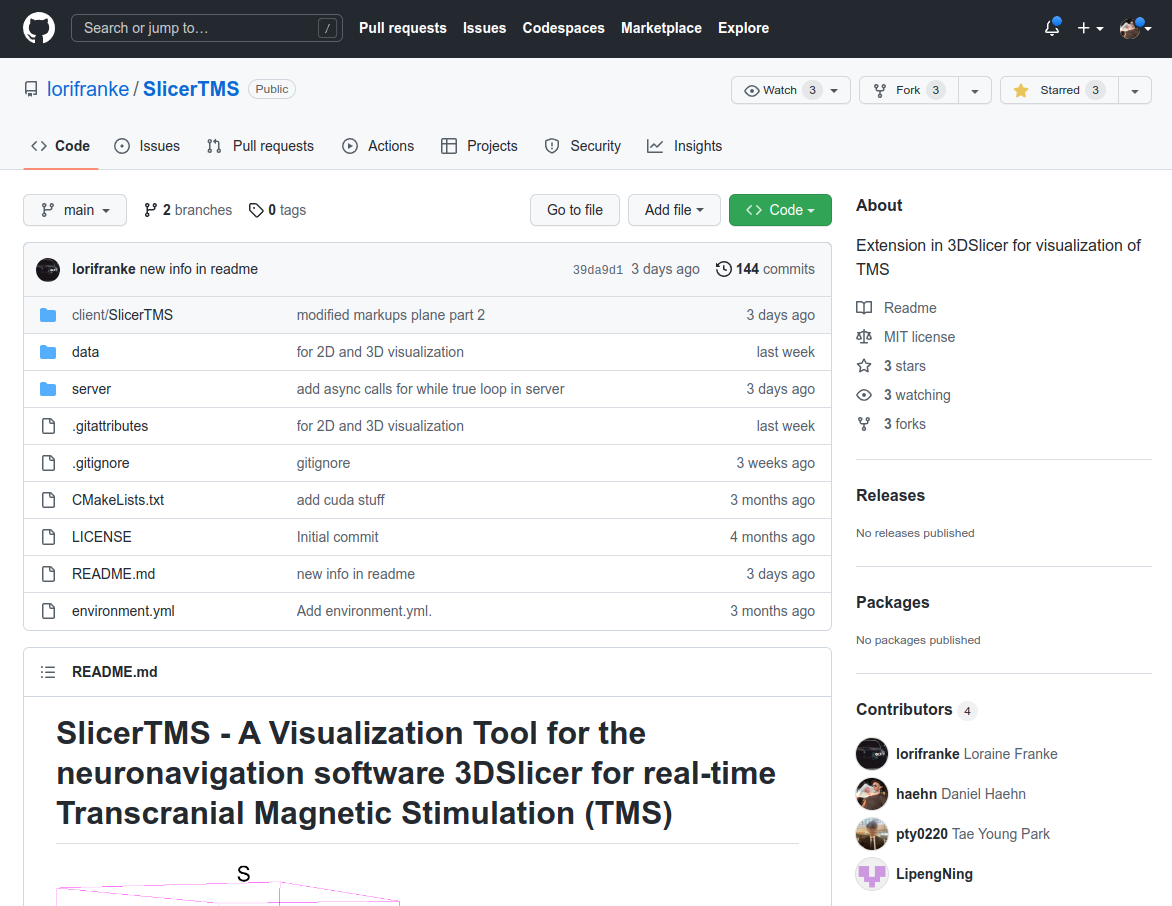Open README.md in the file list
The height and width of the screenshot is (906, 1172).
[114, 574]
